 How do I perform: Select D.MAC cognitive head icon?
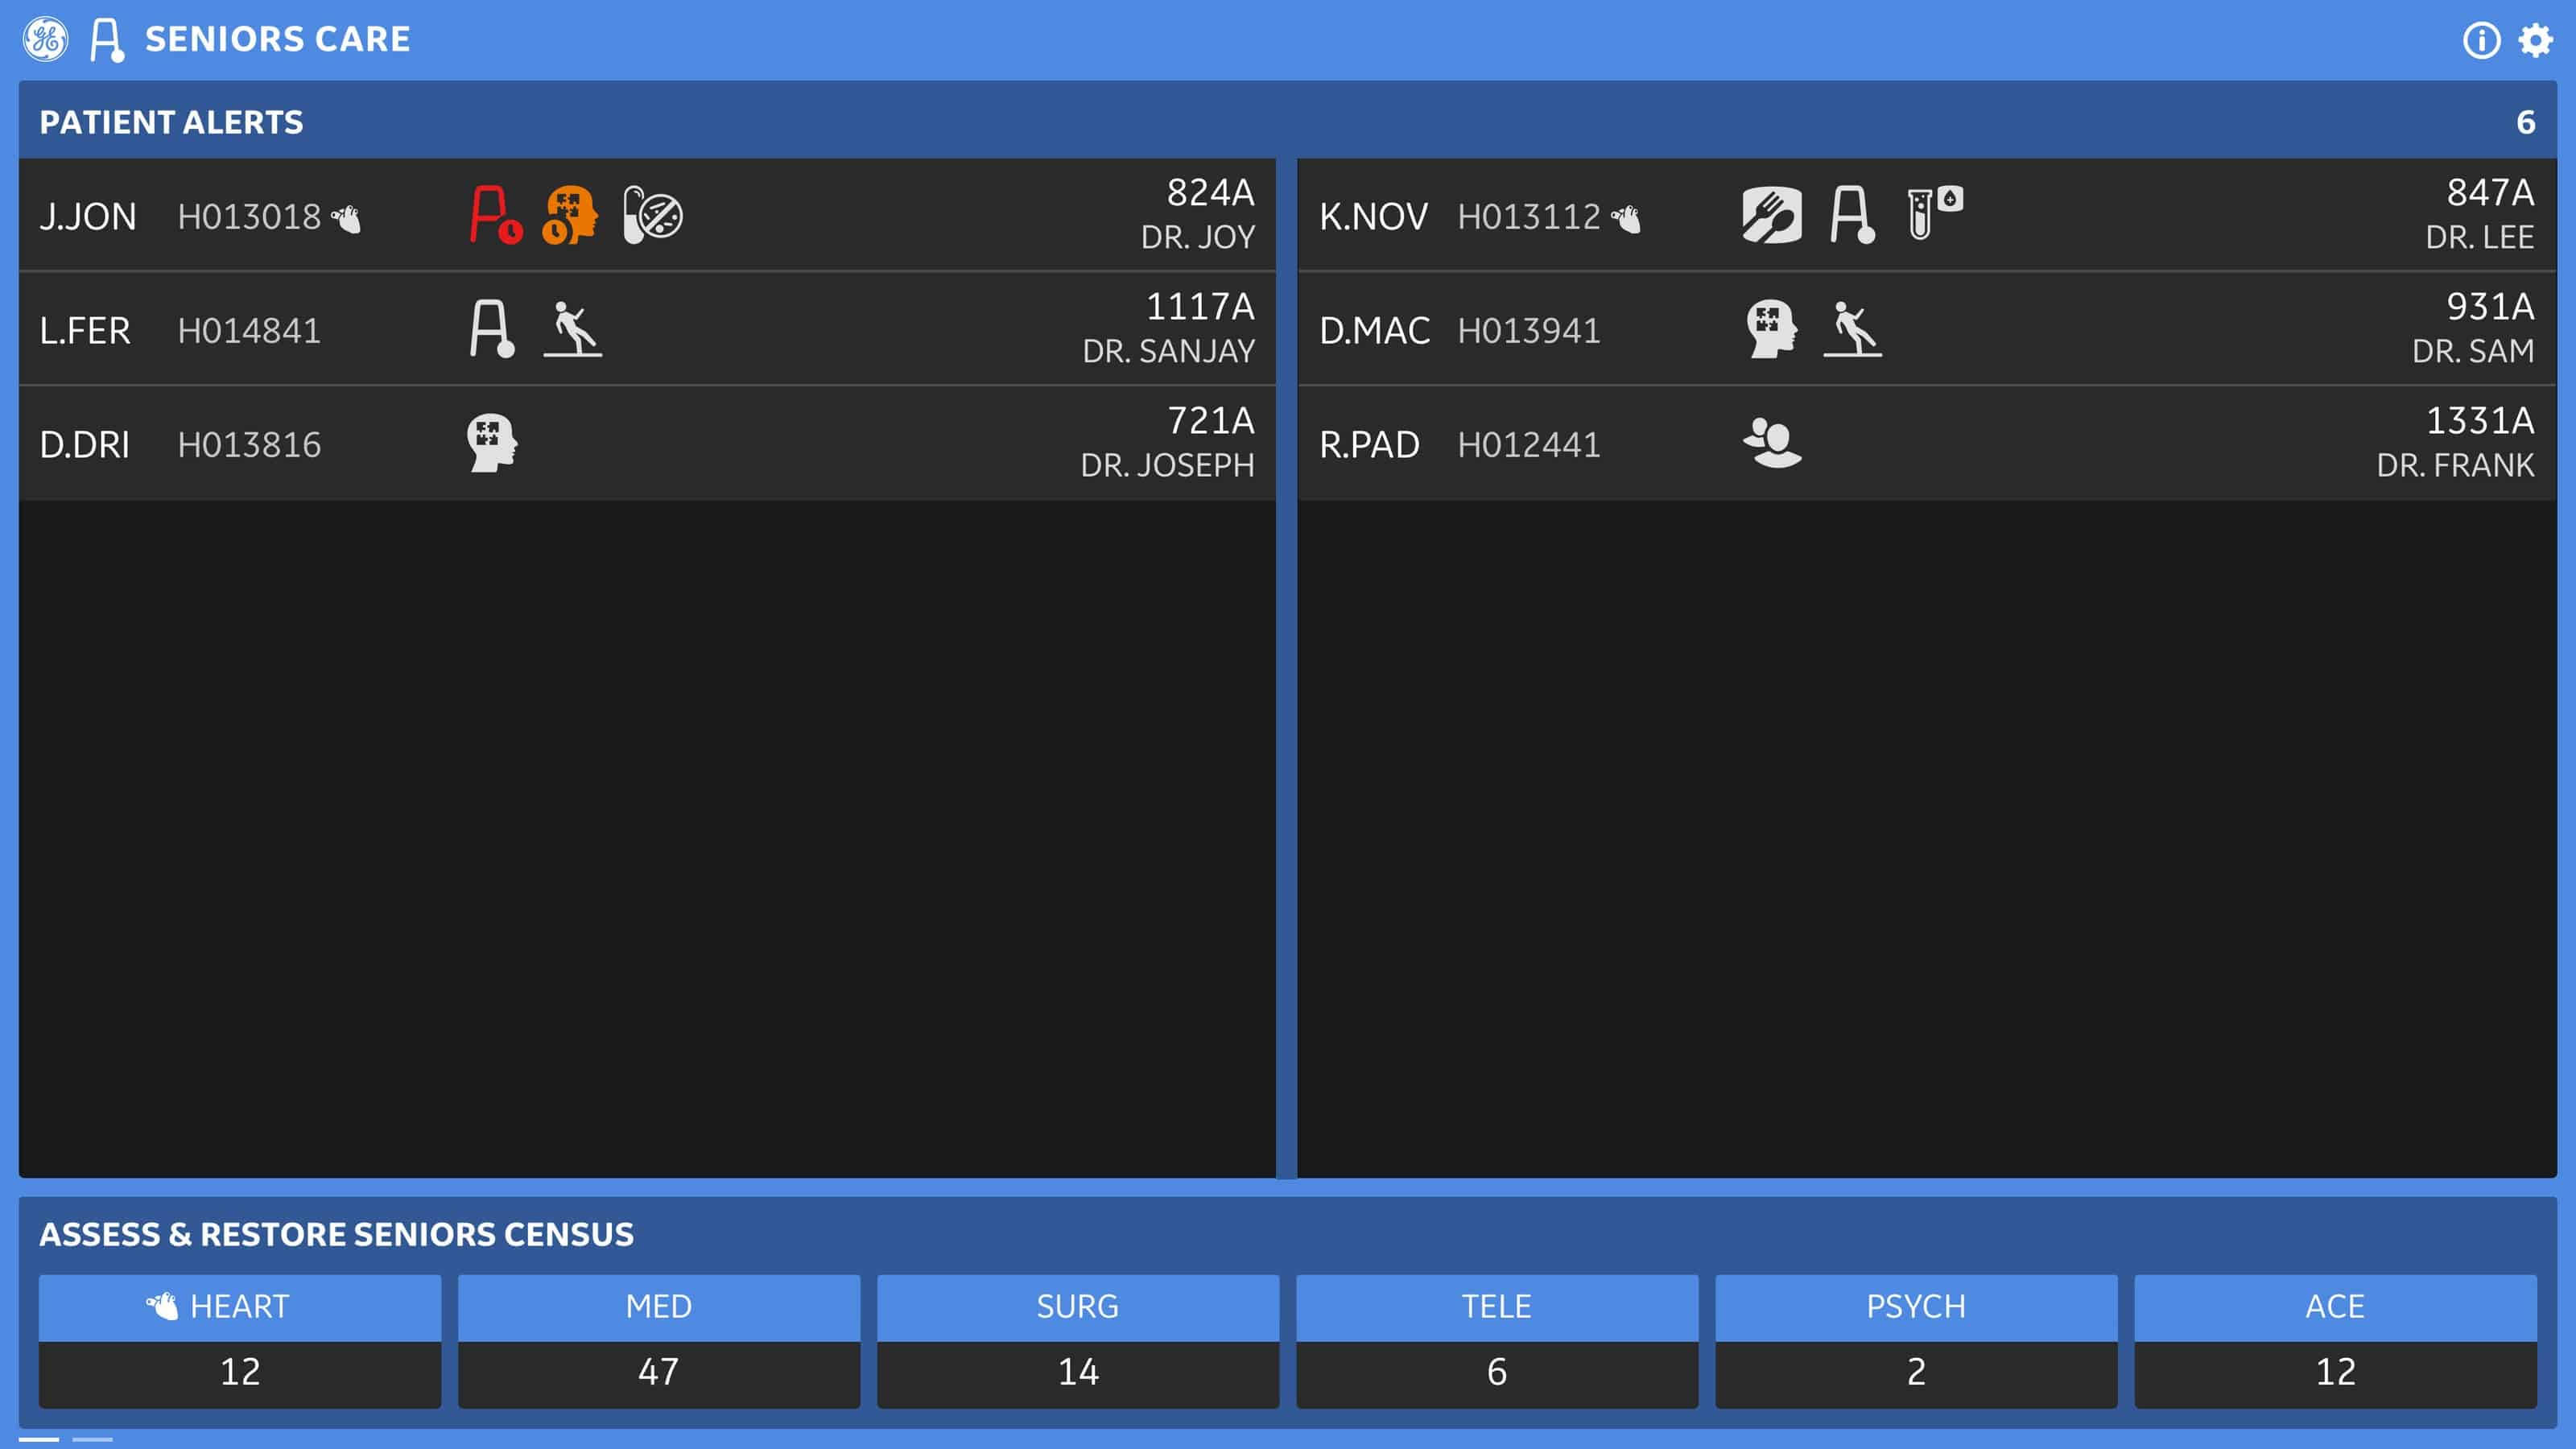pyautogui.click(x=1772, y=329)
